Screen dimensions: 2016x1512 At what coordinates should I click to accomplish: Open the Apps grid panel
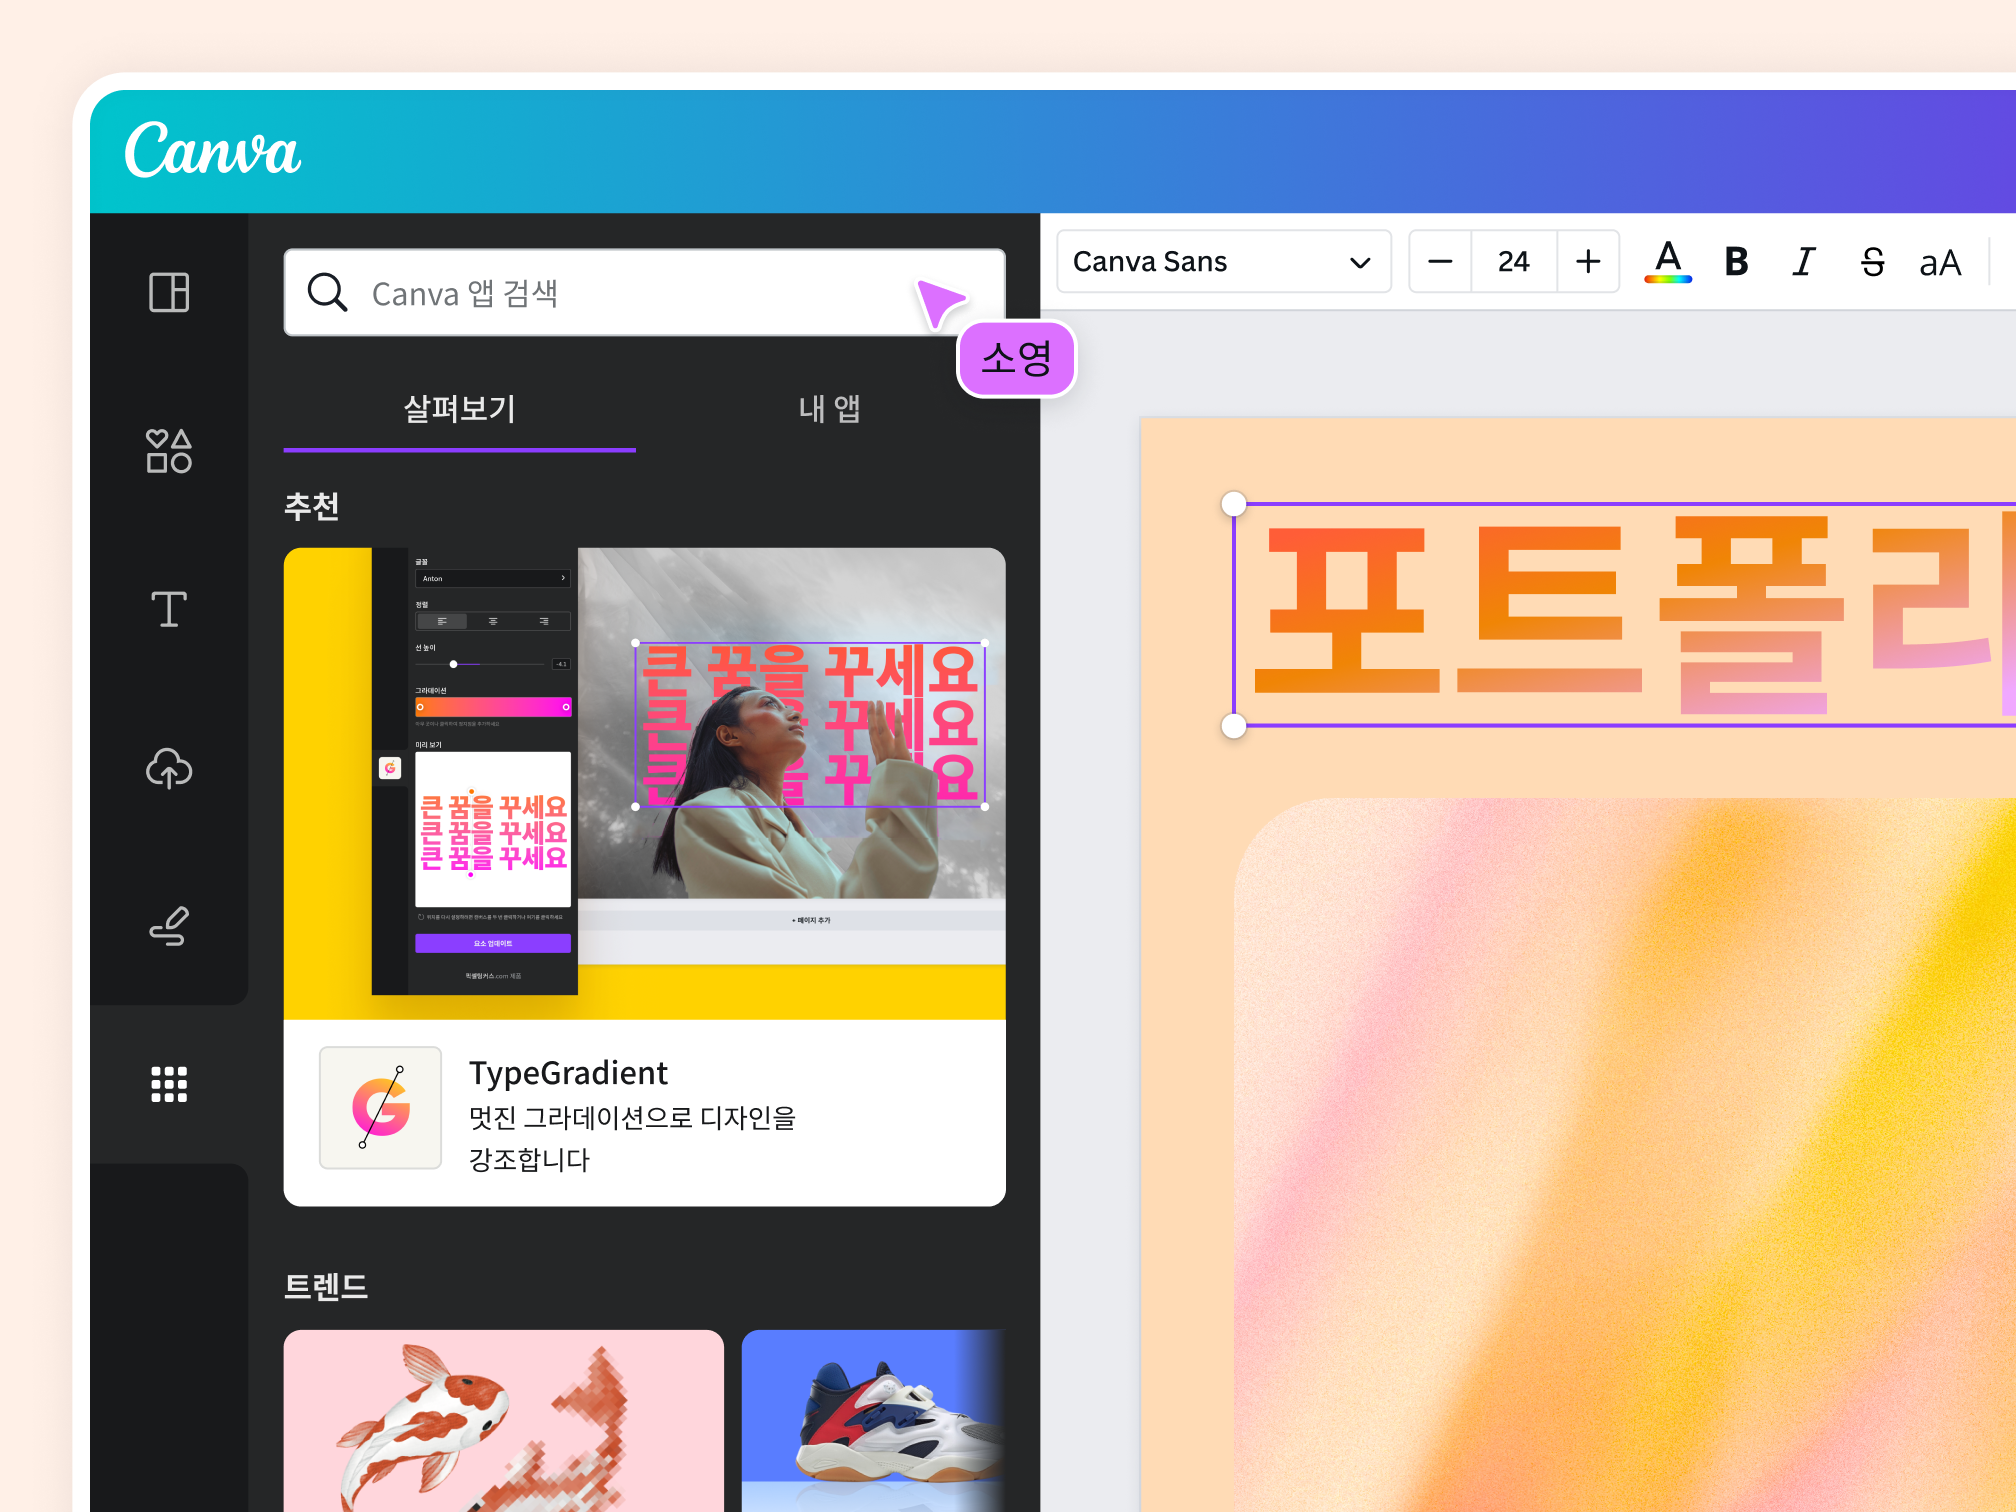pos(169,1084)
